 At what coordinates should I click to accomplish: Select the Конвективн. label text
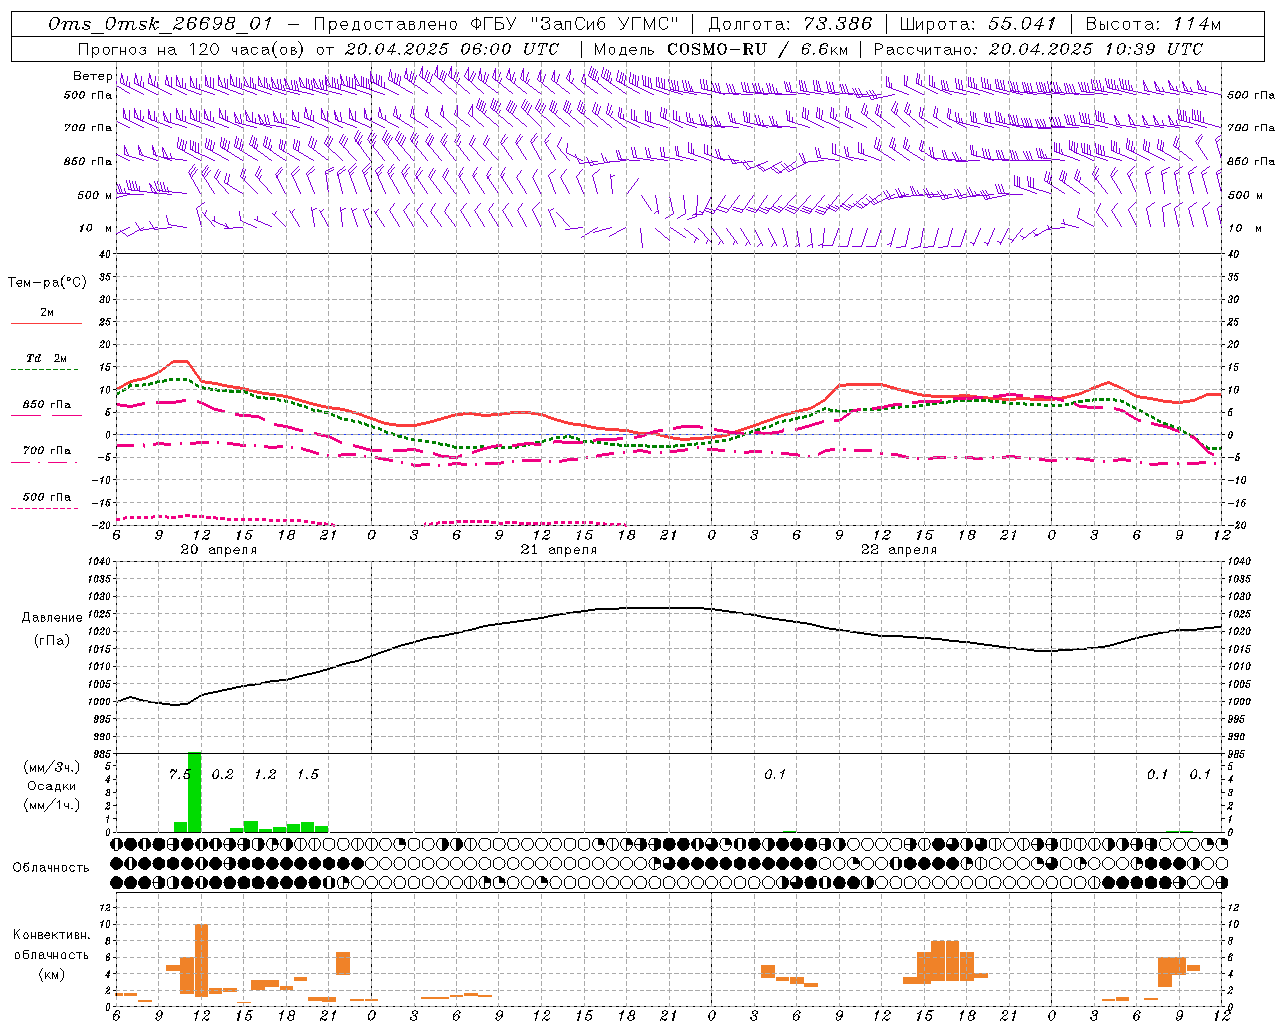51,935
